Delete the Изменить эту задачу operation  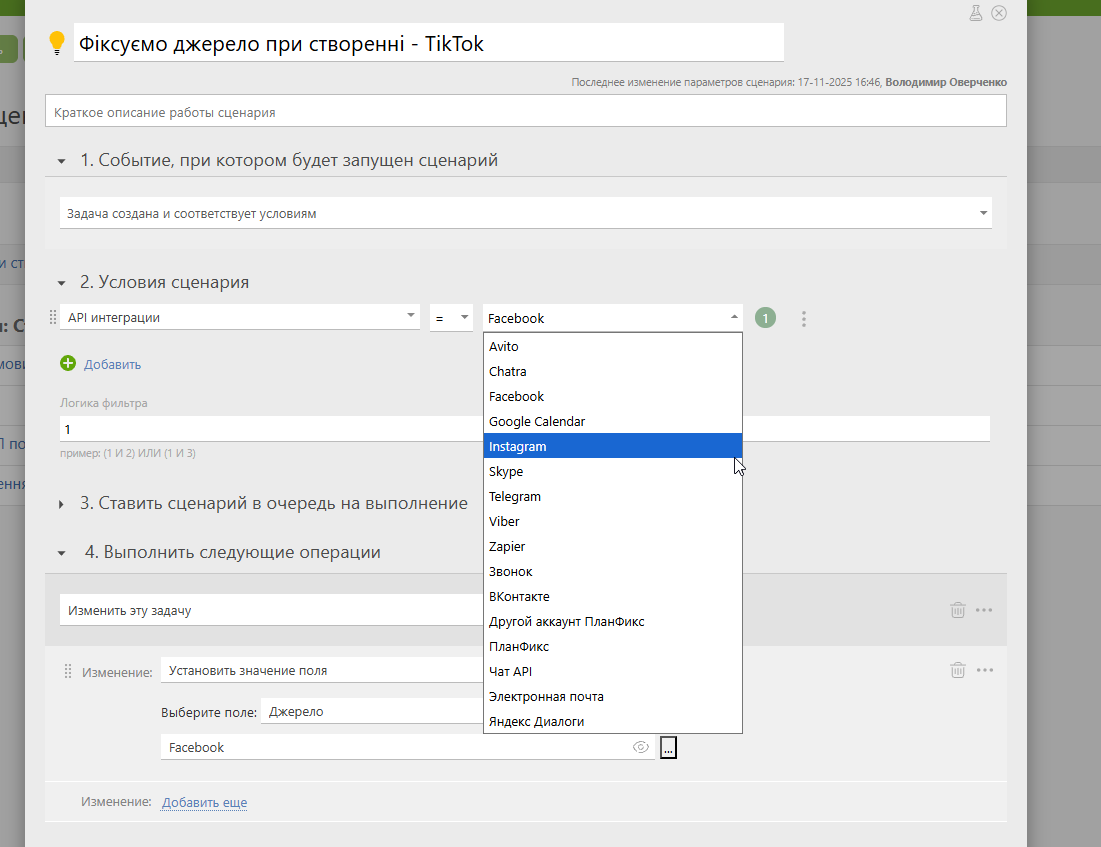point(957,610)
